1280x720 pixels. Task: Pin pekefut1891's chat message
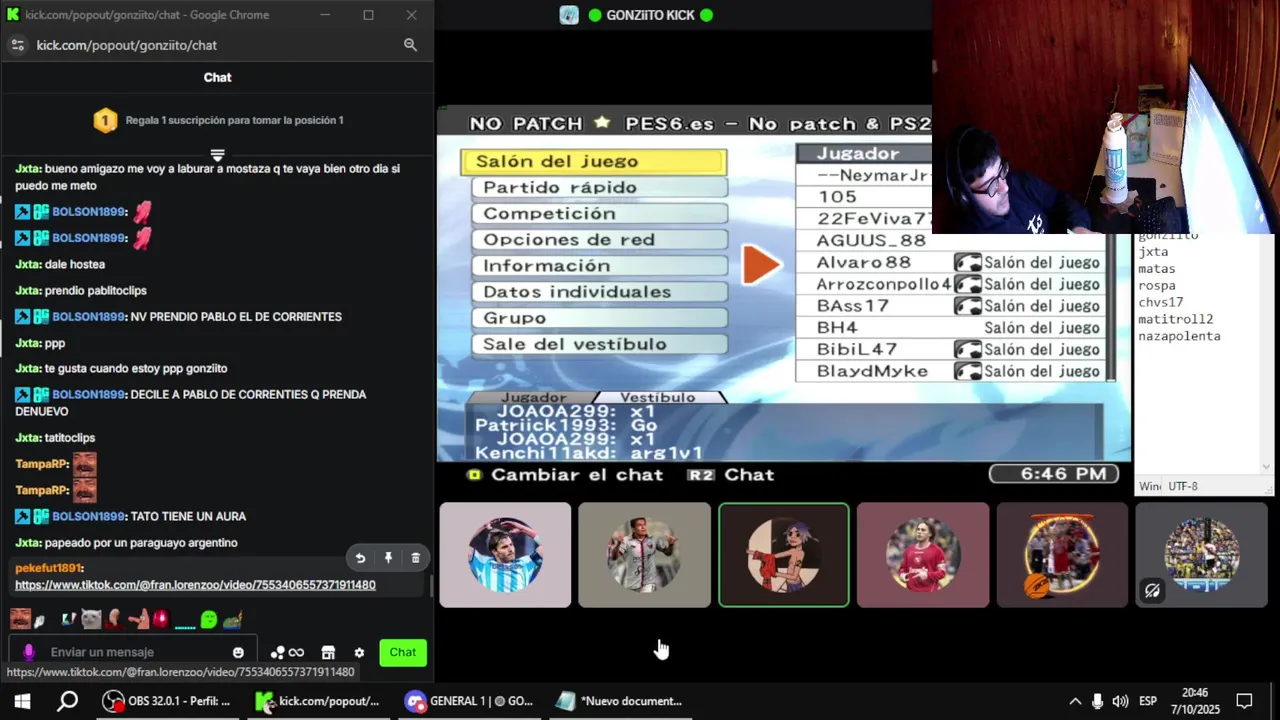point(388,558)
